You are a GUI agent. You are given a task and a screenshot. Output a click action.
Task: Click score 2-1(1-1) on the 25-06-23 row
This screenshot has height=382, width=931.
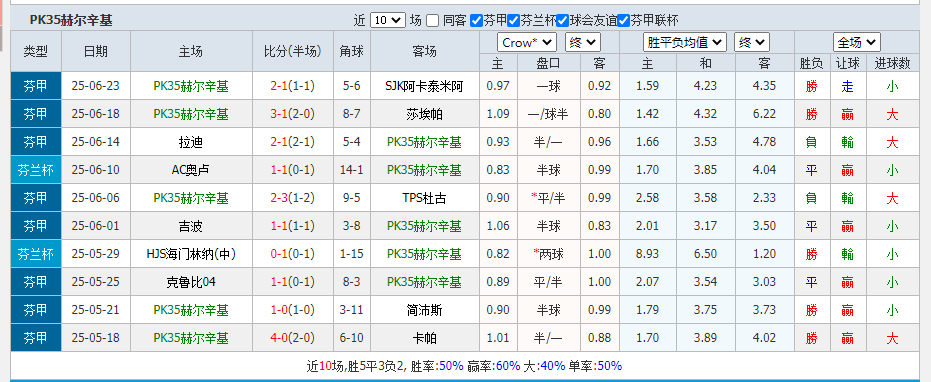[292, 86]
